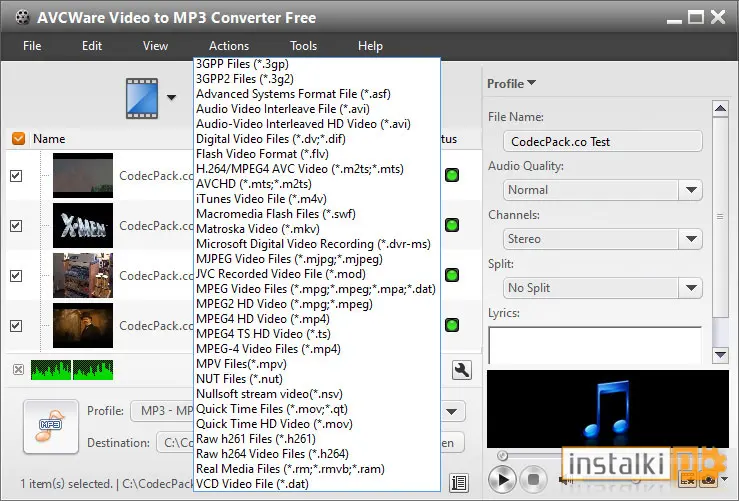Viewport: 739px width, 501px height.
Task: Click the MP3 convert button icon
Action: (51, 427)
